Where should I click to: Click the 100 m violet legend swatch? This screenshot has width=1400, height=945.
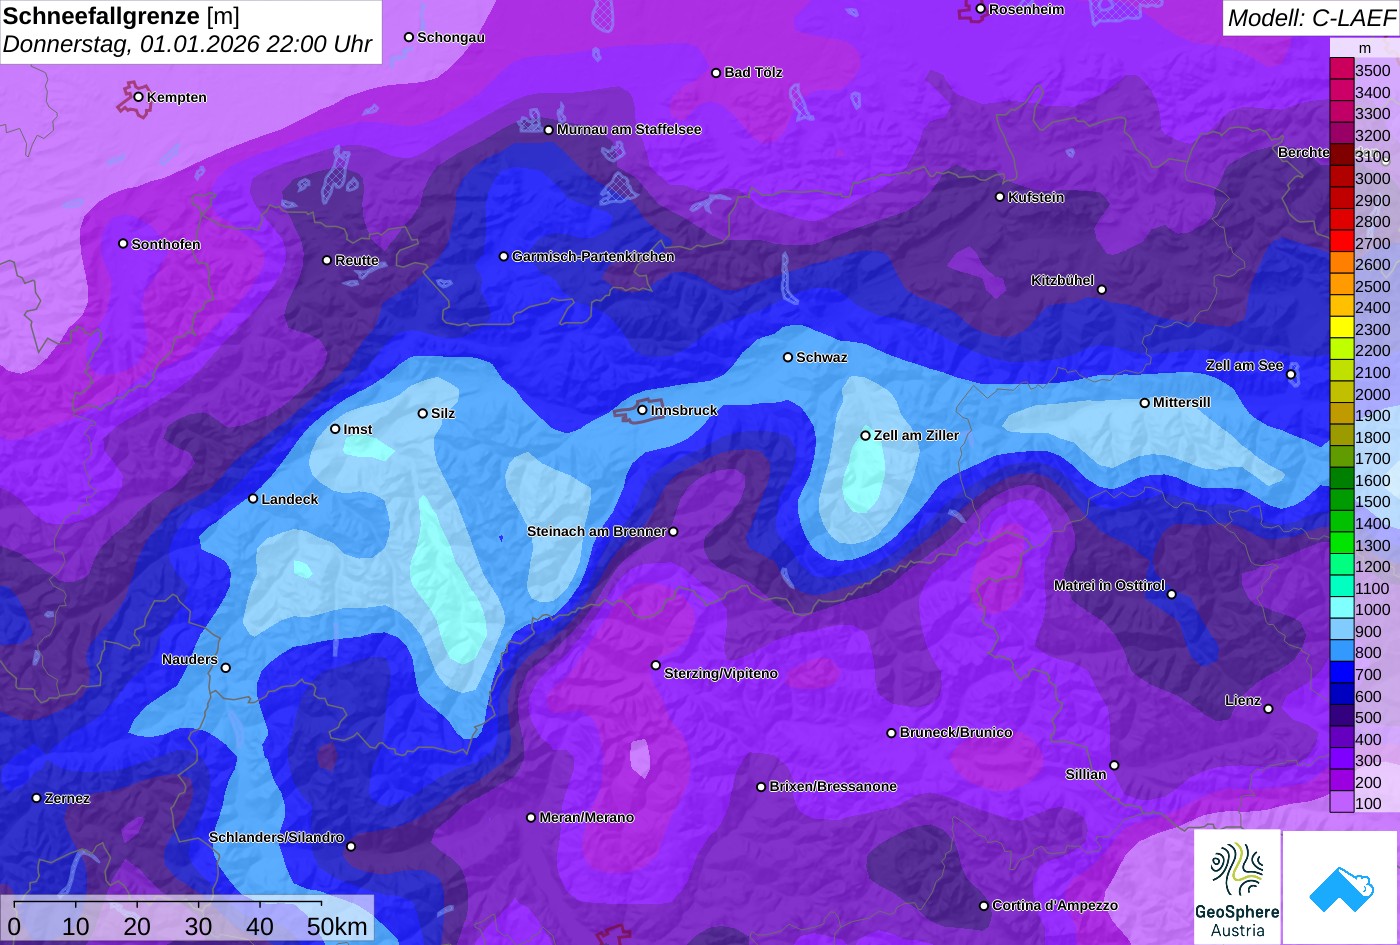(1341, 803)
